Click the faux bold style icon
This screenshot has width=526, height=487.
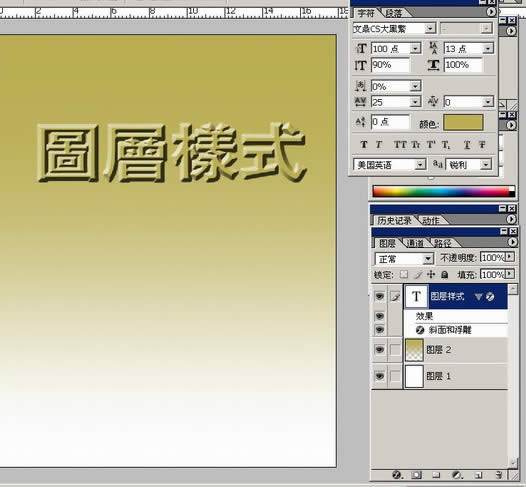(x=364, y=145)
